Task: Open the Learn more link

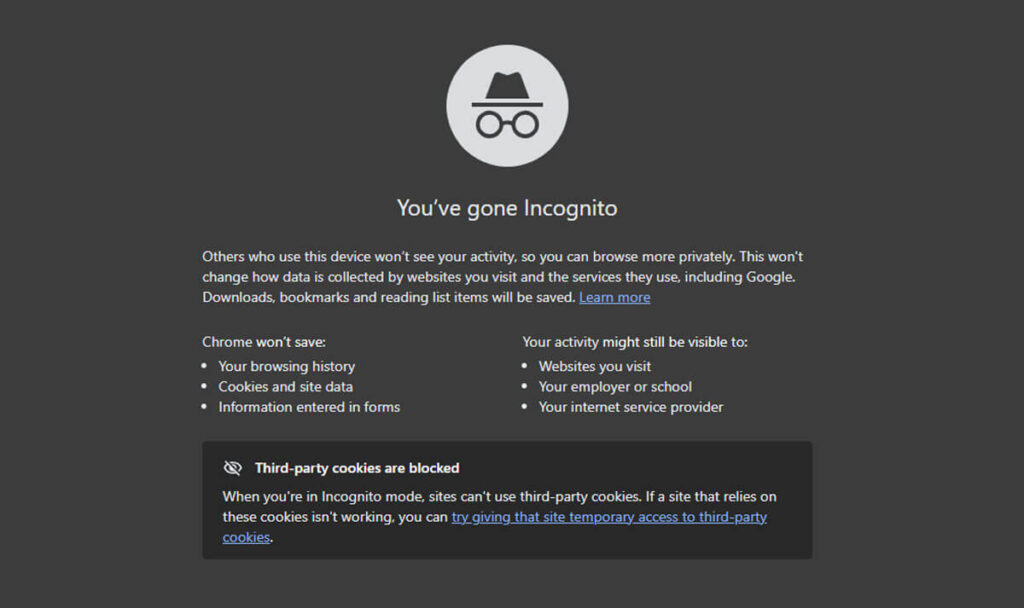Action: 614,297
